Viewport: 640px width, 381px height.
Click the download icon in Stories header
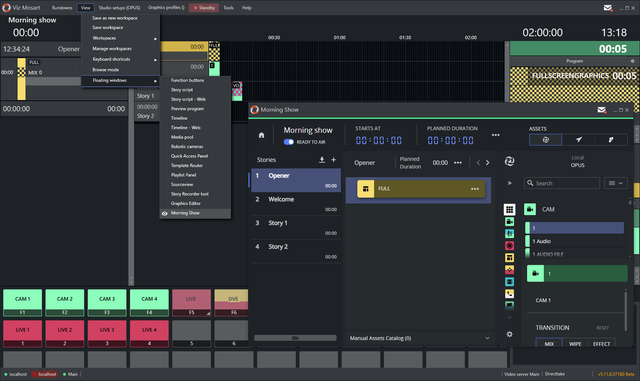pyautogui.click(x=322, y=160)
